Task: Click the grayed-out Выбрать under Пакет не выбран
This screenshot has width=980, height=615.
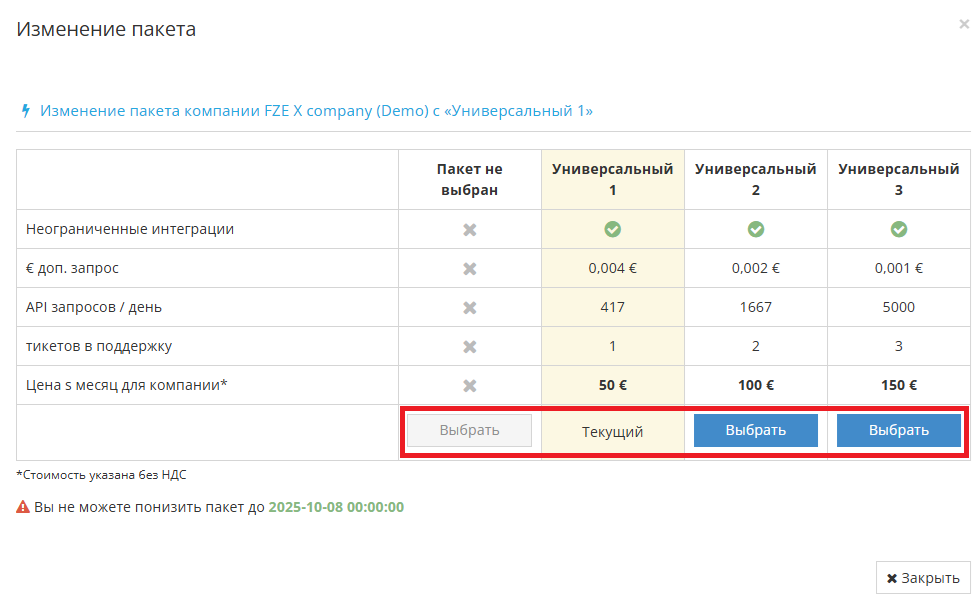Action: (x=469, y=430)
